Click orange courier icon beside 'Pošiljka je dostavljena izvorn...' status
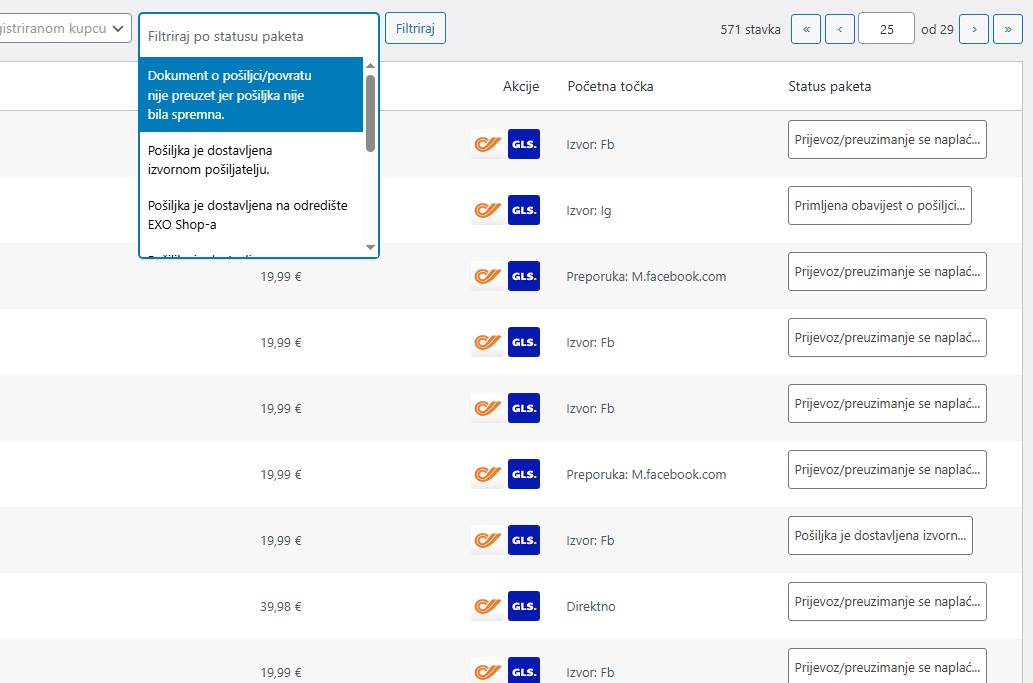This screenshot has height=683, width=1033. pyautogui.click(x=487, y=540)
